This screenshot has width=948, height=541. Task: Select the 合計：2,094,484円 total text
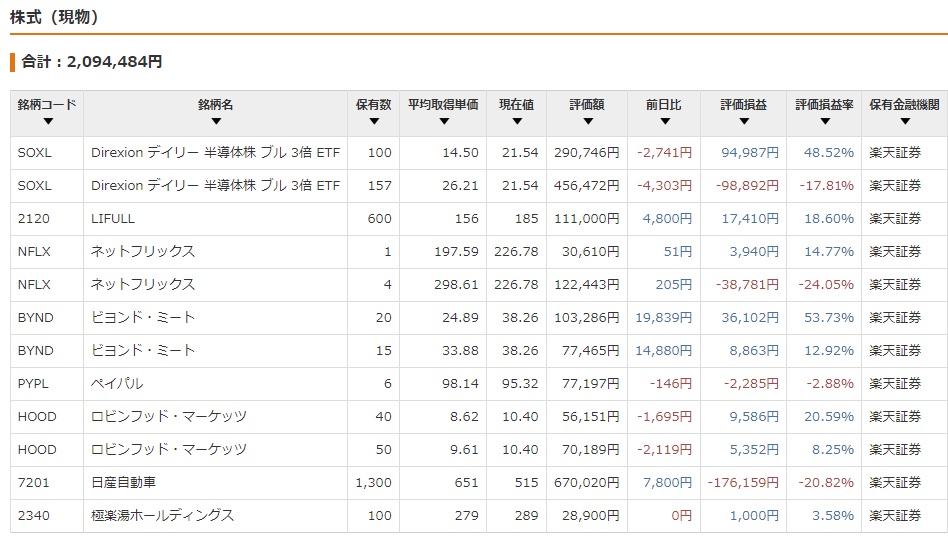point(91,62)
